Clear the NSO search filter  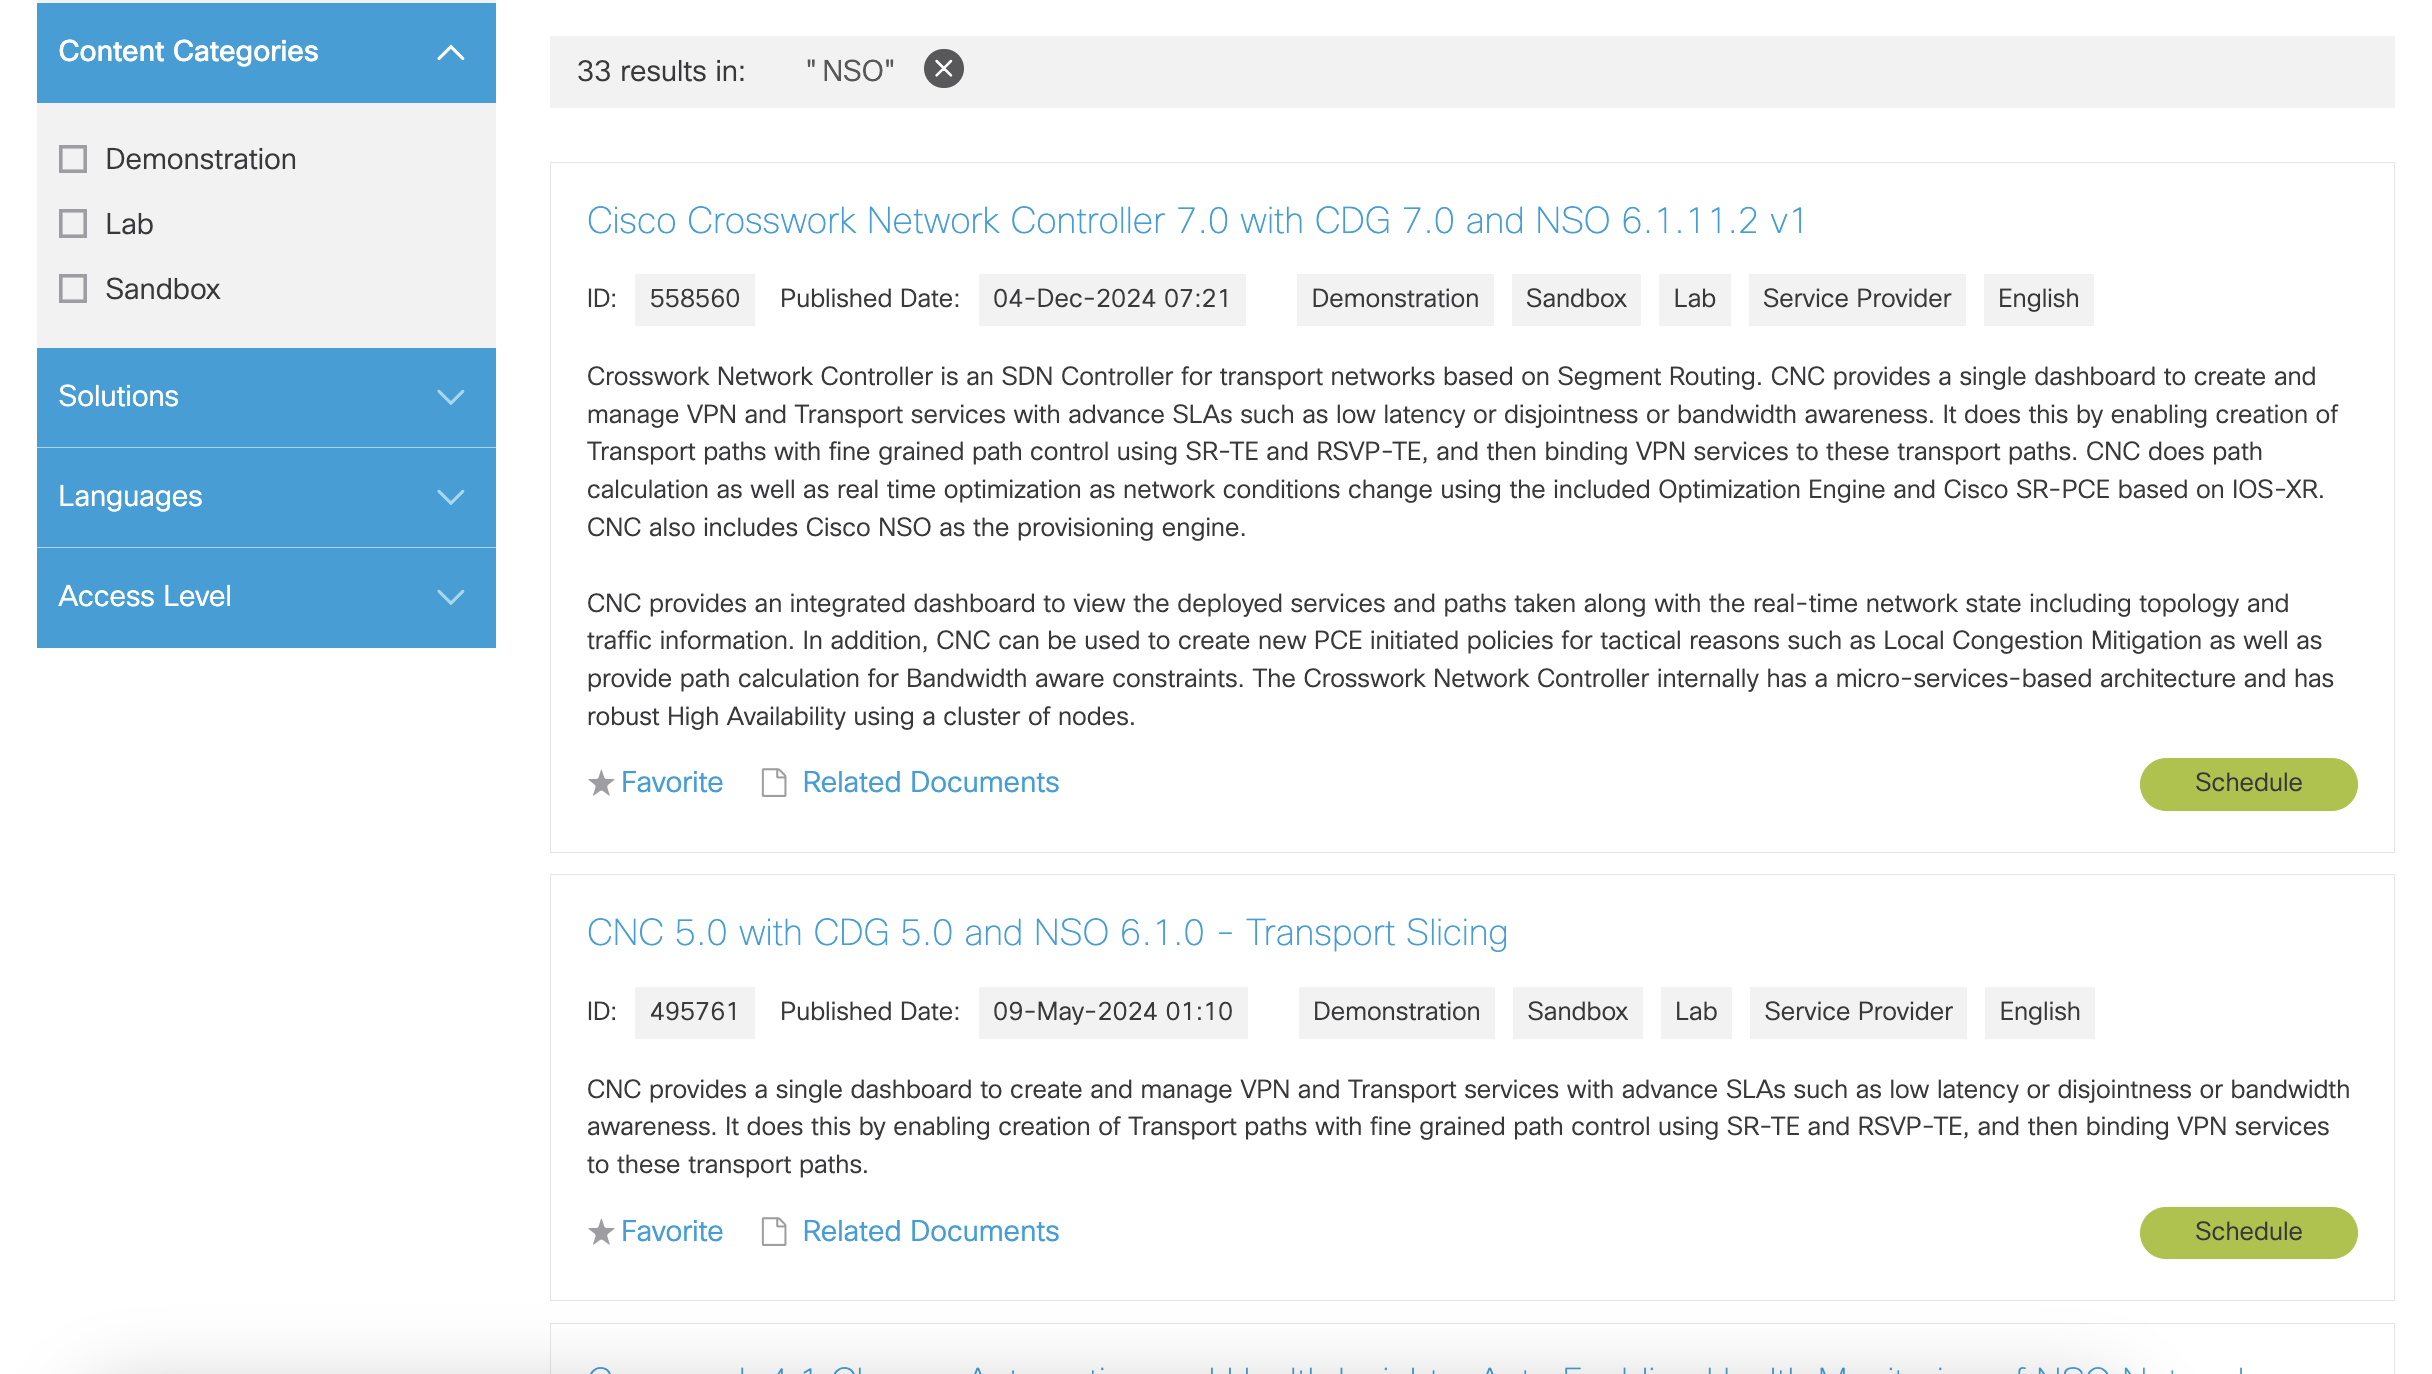(943, 69)
